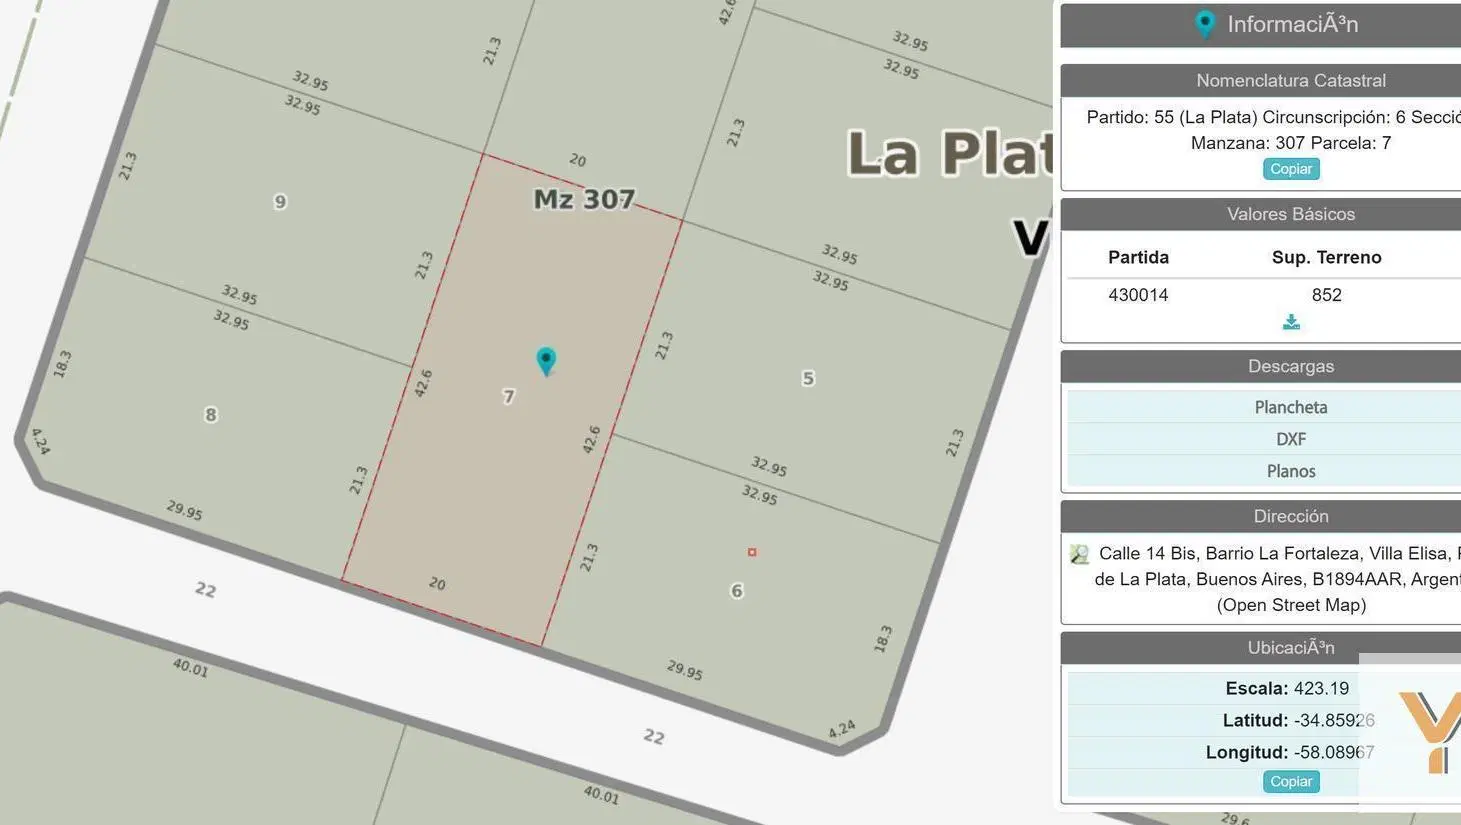
Task: Copy the Nomenclatura Catastral text
Action: (x=1291, y=169)
